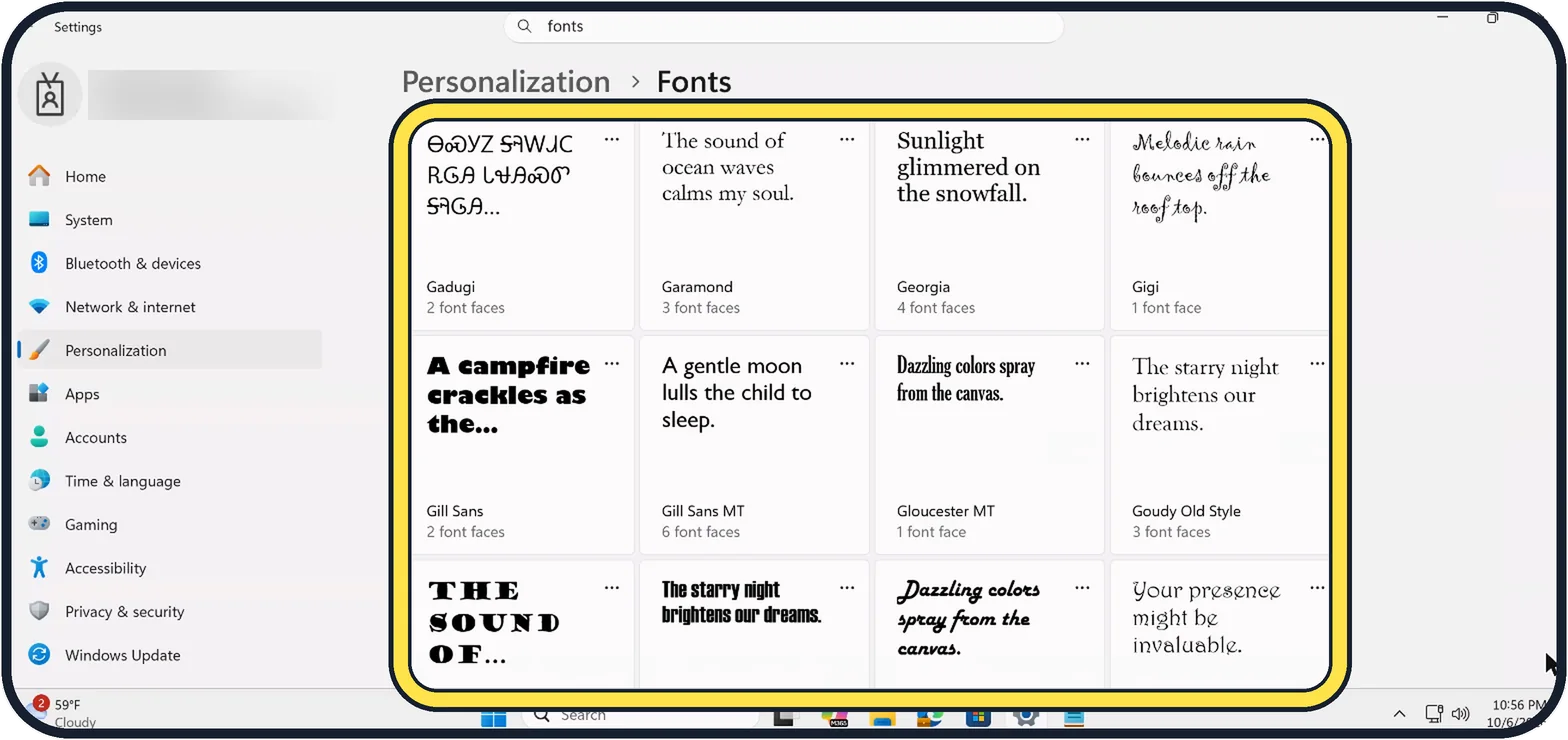Show hidden icons in the system tray

tap(1399, 714)
